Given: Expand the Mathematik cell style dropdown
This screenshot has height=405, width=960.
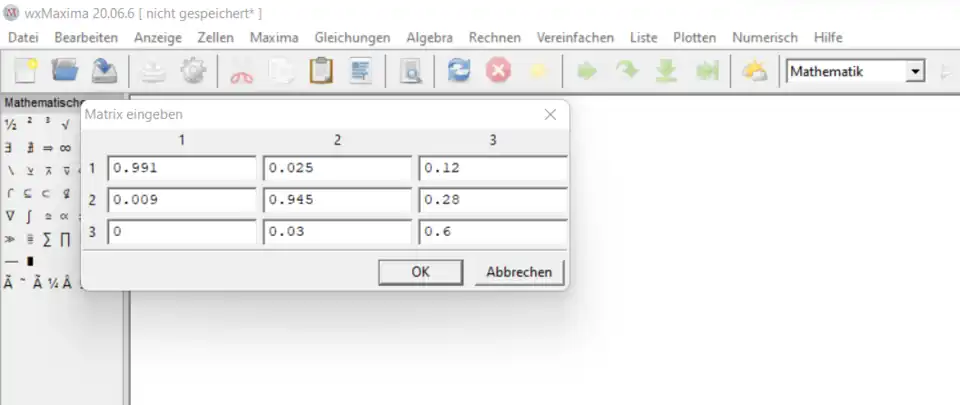Looking at the screenshot, I should (x=914, y=72).
